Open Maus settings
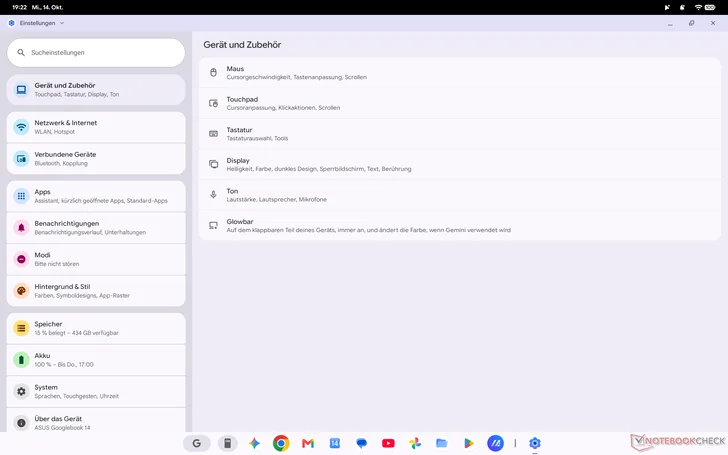The height and width of the screenshot is (455, 728). 460,72
